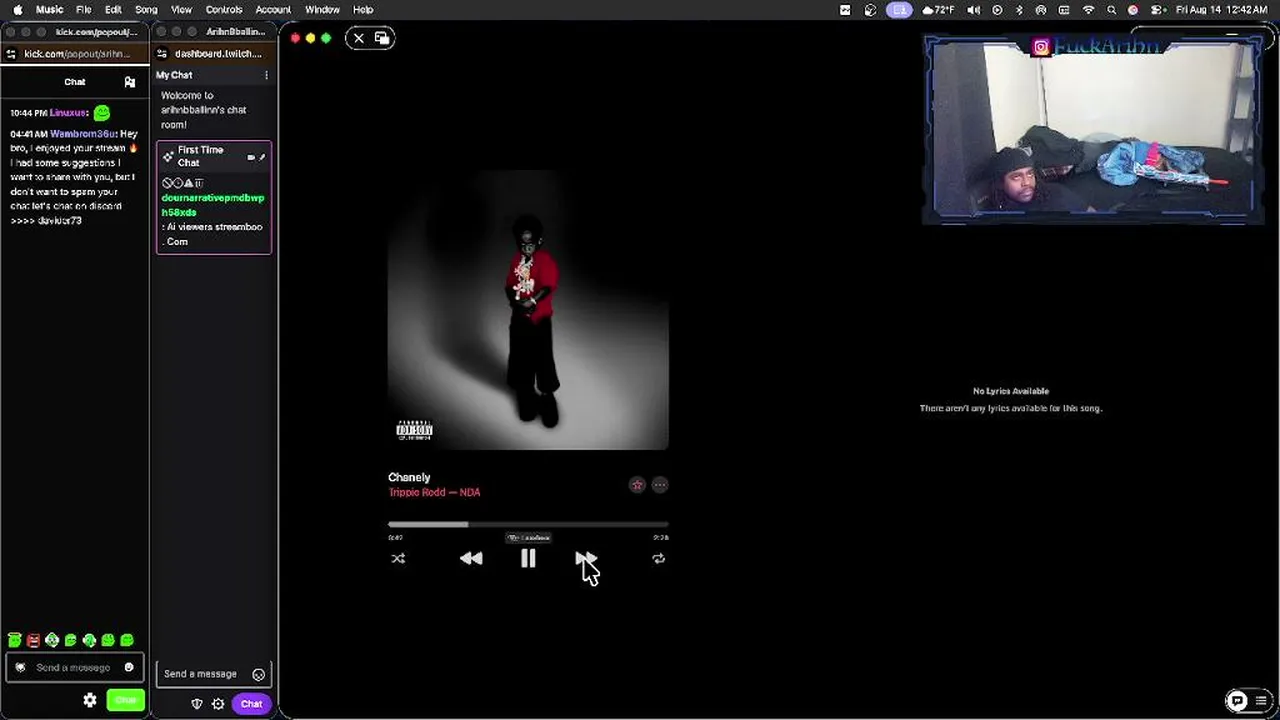Click the kick.com address bar site settings icon
1280x720 pixels.
click(11, 54)
